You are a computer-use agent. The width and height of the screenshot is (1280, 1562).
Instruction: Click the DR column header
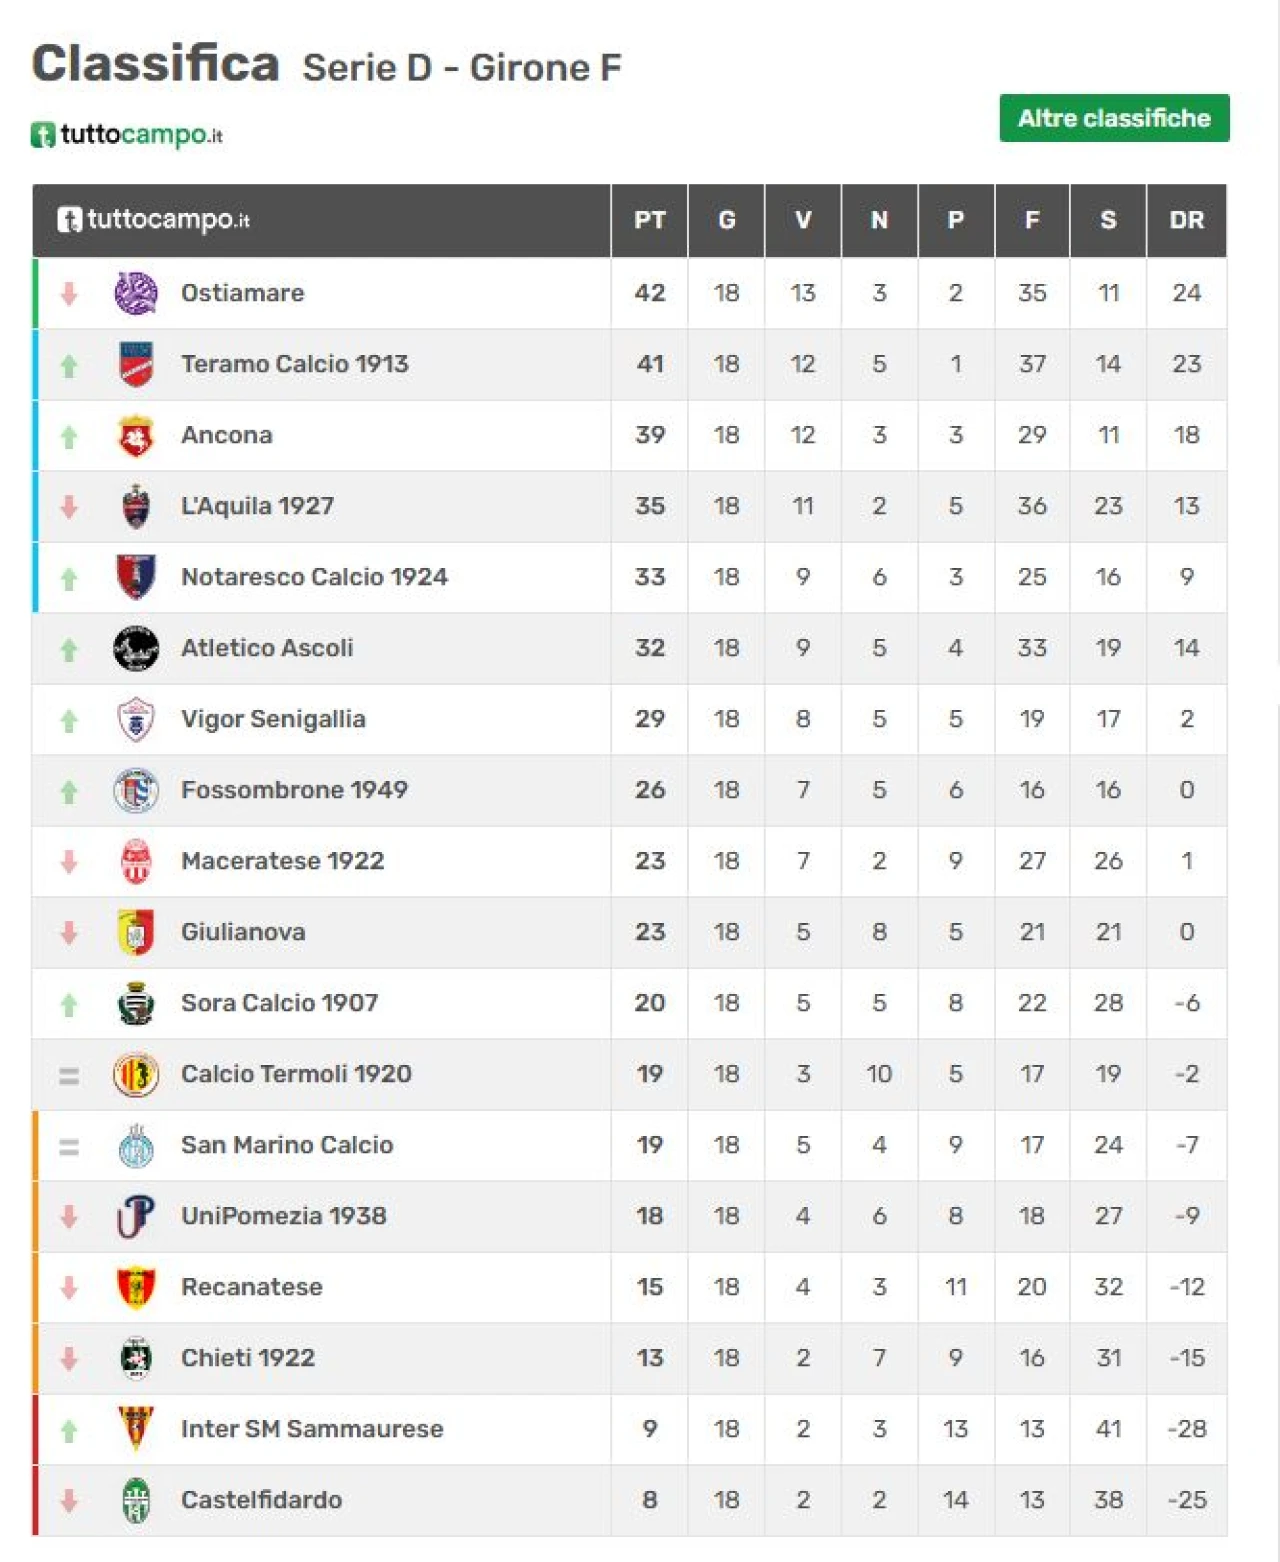coord(1187,220)
